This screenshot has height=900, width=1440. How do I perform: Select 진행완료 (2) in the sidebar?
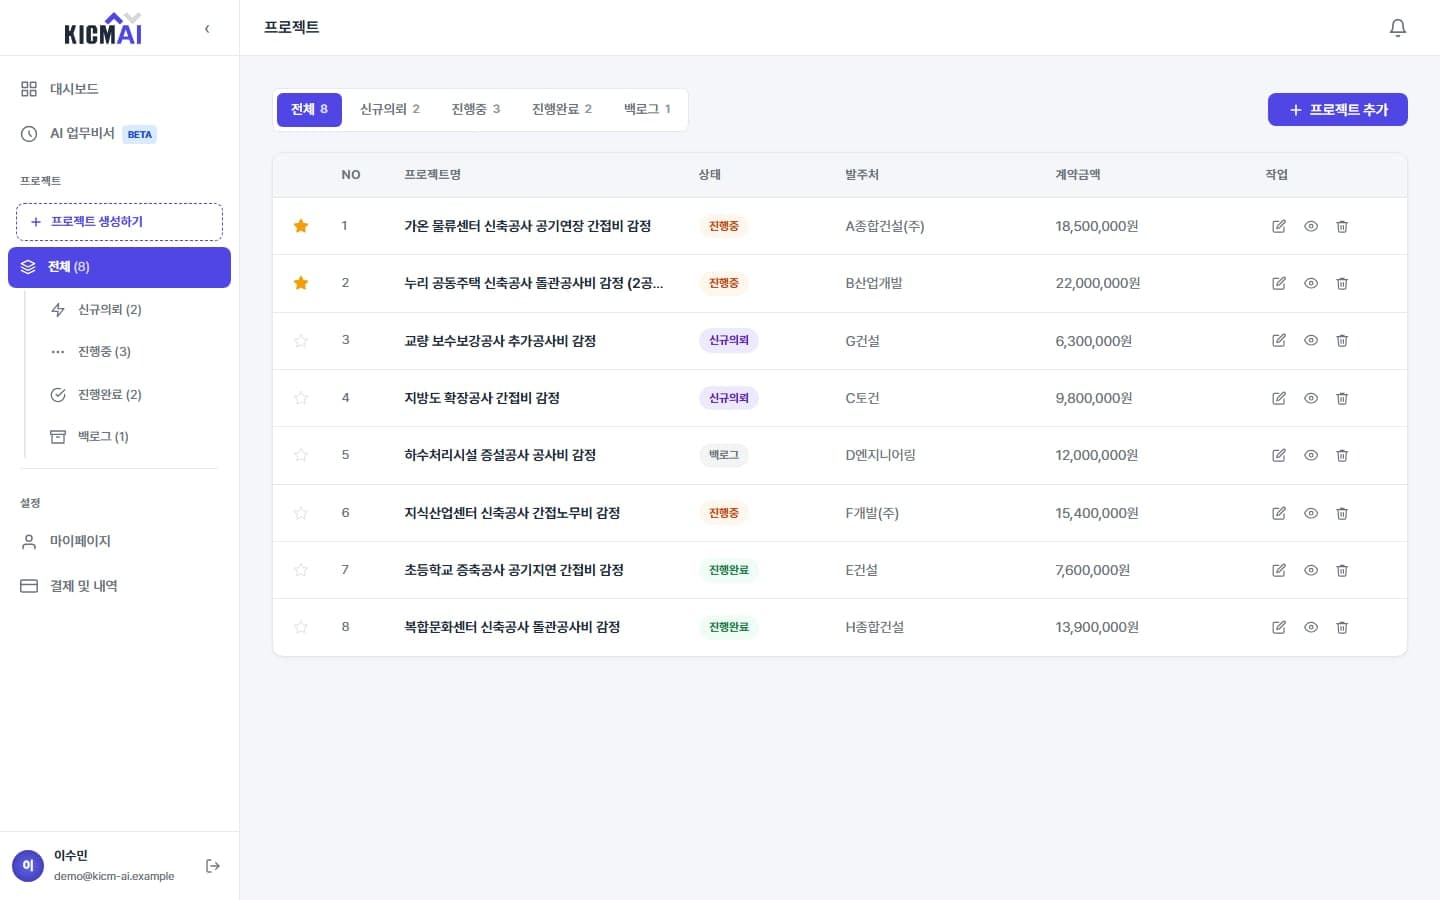point(133,395)
